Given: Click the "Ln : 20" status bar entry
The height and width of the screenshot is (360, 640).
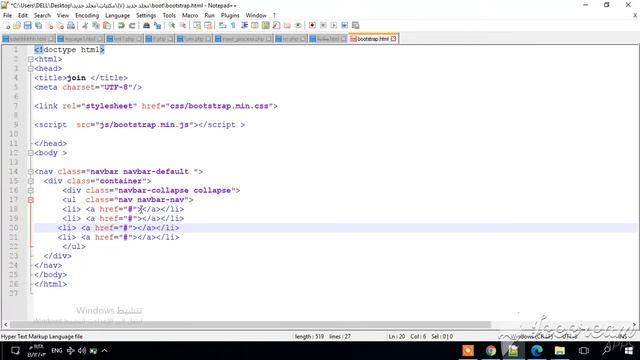Looking at the screenshot, I should (x=397, y=337).
